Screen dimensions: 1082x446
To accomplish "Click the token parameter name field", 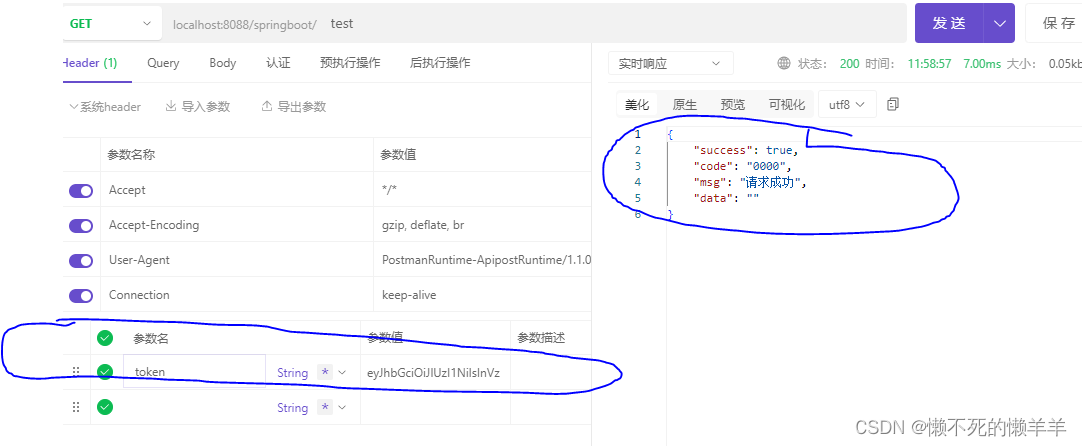I will pyautogui.click(x=195, y=372).
